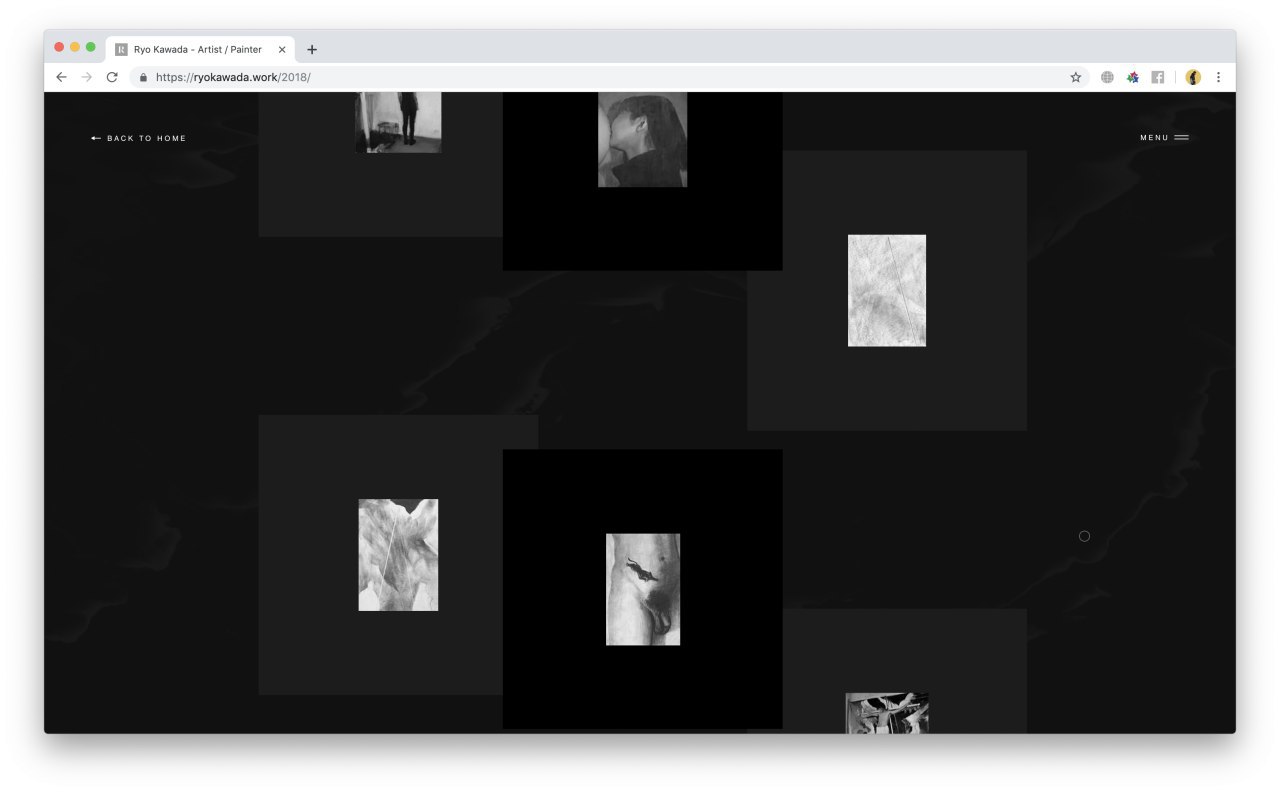Viewport: 1280px width, 792px height.
Task: Click the green fullscreen window button
Action: pos(91,47)
